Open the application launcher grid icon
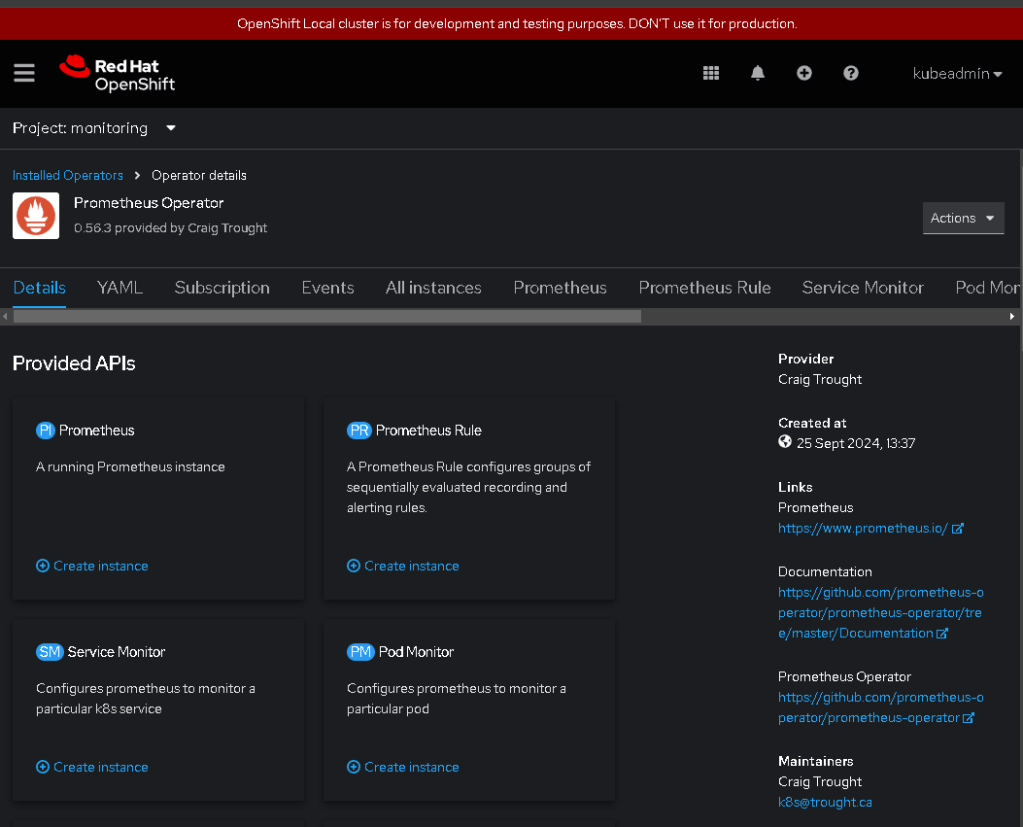1023x827 pixels. click(710, 73)
